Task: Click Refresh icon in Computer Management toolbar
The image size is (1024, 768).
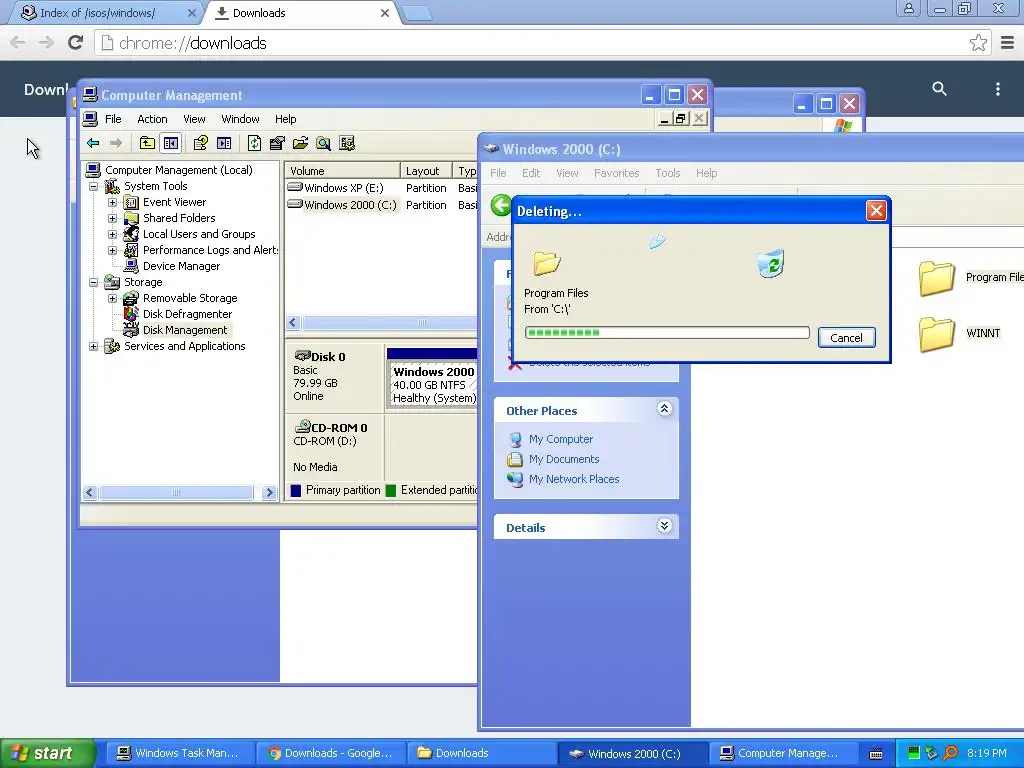Action: [x=254, y=143]
